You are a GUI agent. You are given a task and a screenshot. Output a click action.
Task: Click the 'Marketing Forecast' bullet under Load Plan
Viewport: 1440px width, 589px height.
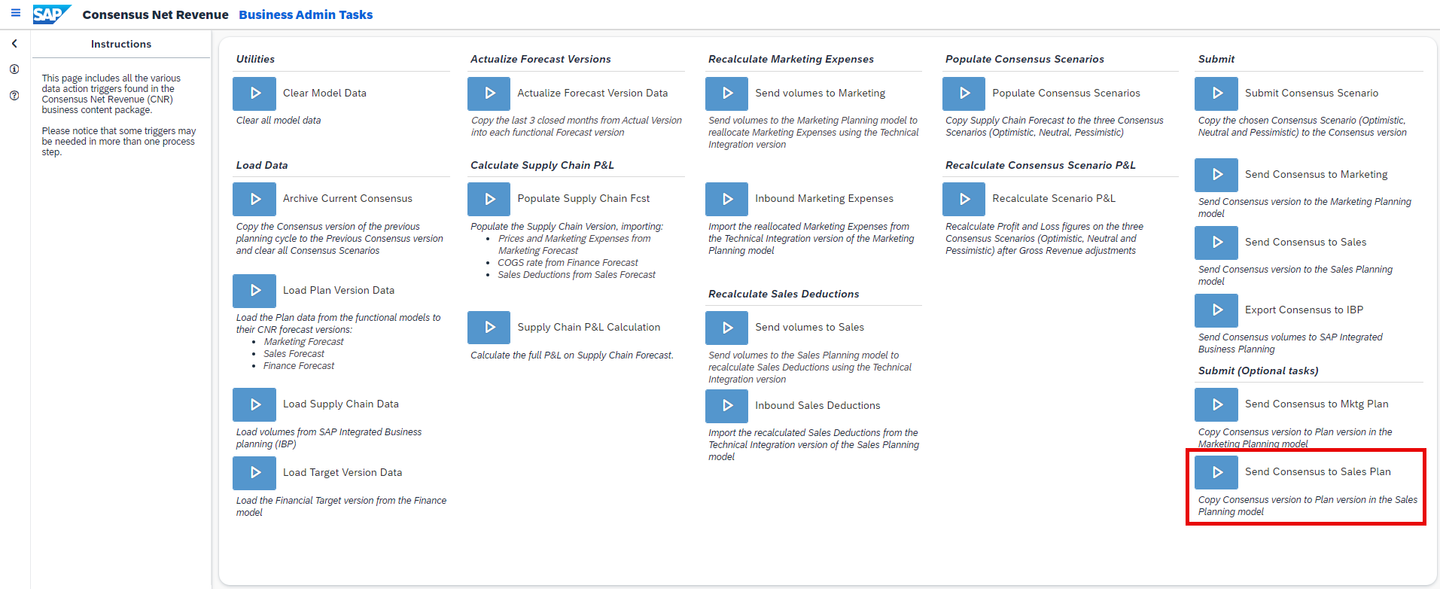tap(304, 342)
